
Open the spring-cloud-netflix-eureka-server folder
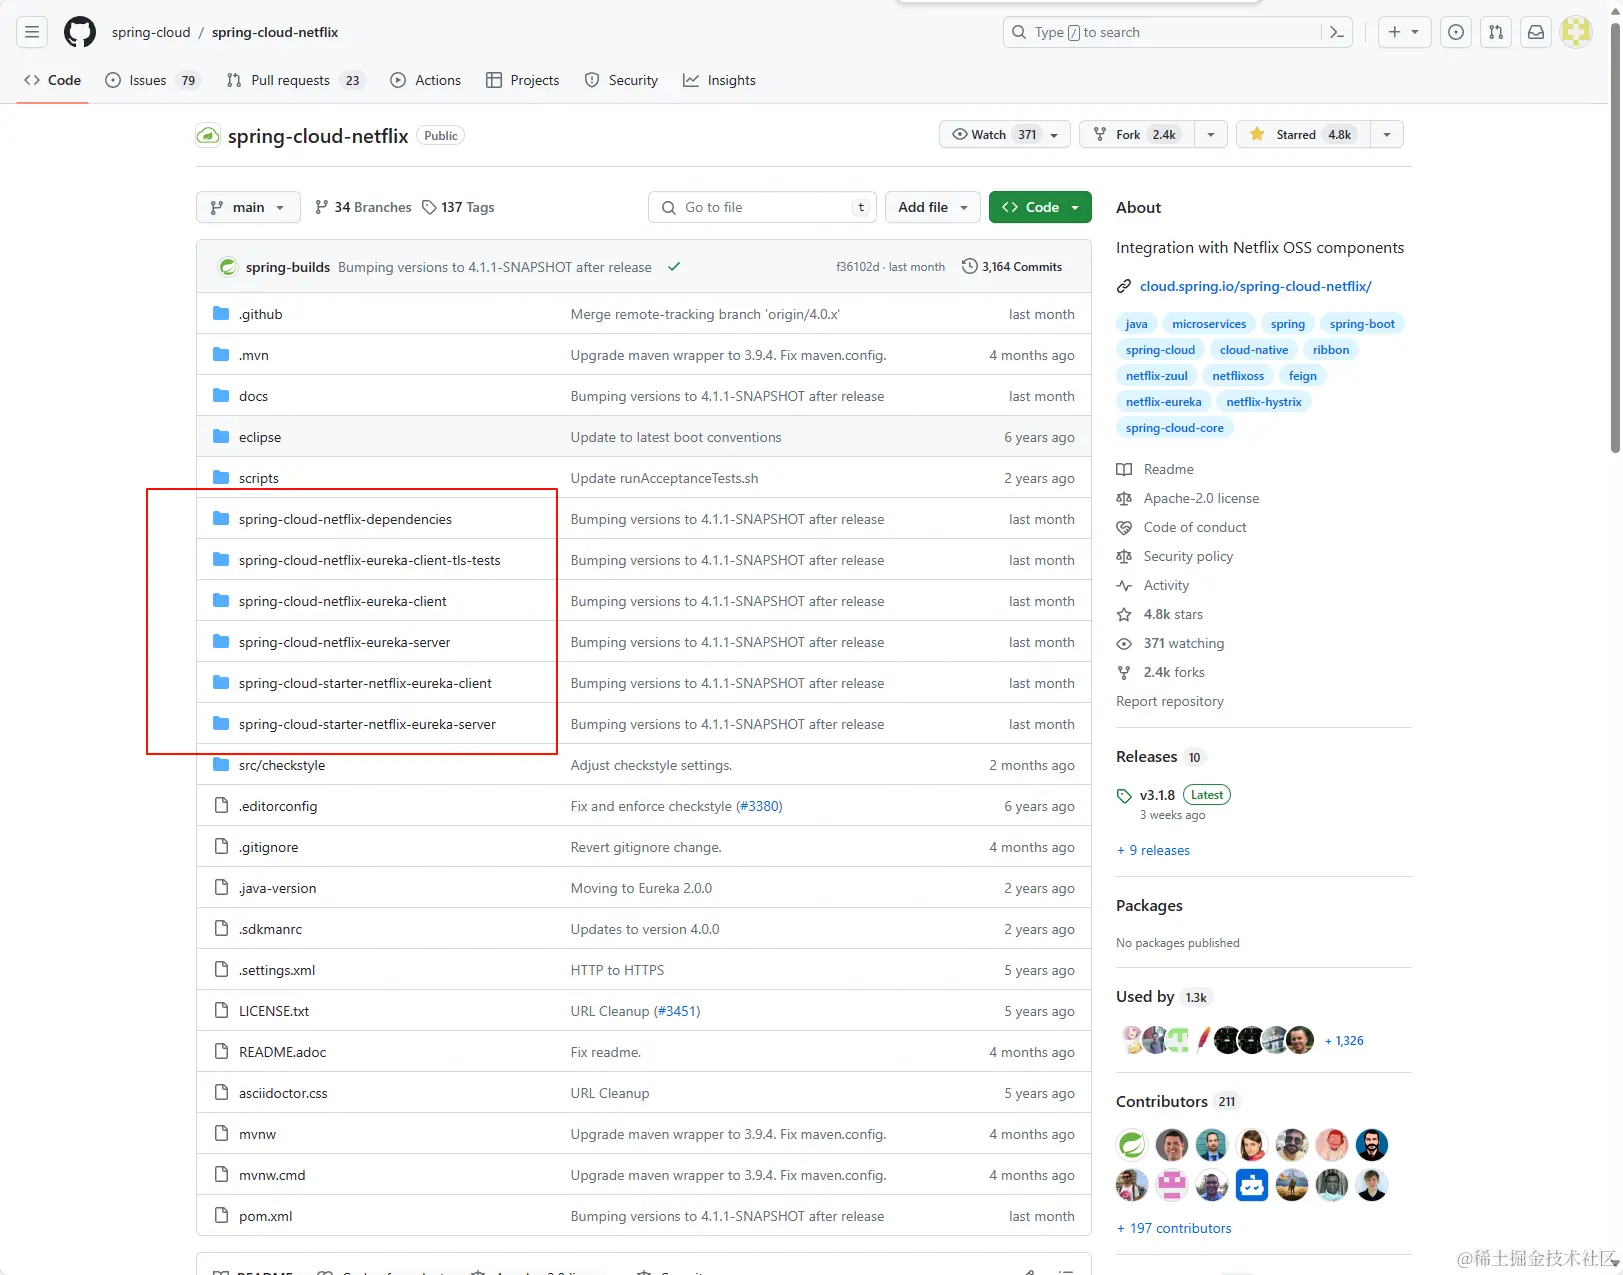pos(344,642)
